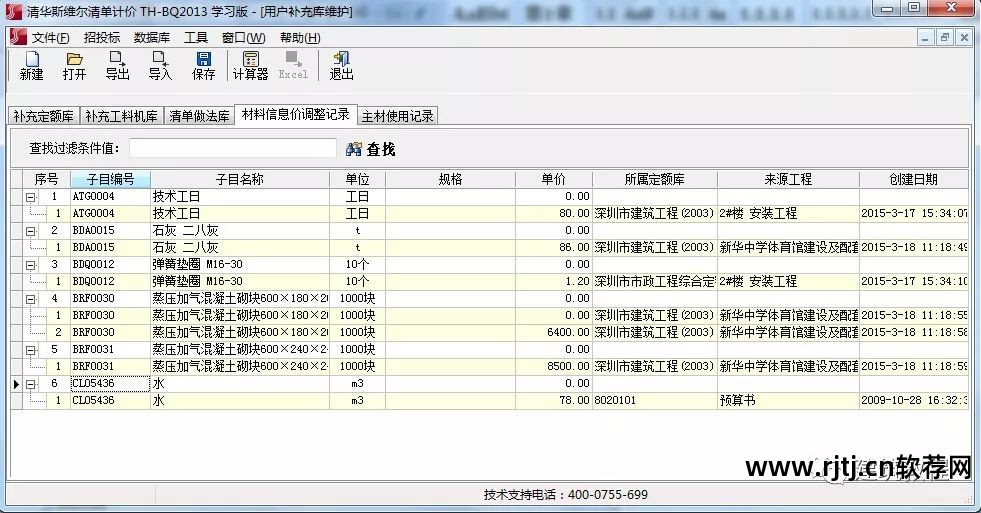The height and width of the screenshot is (513, 981).
Task: Sort by the 子目名称 column header
Action: point(240,179)
